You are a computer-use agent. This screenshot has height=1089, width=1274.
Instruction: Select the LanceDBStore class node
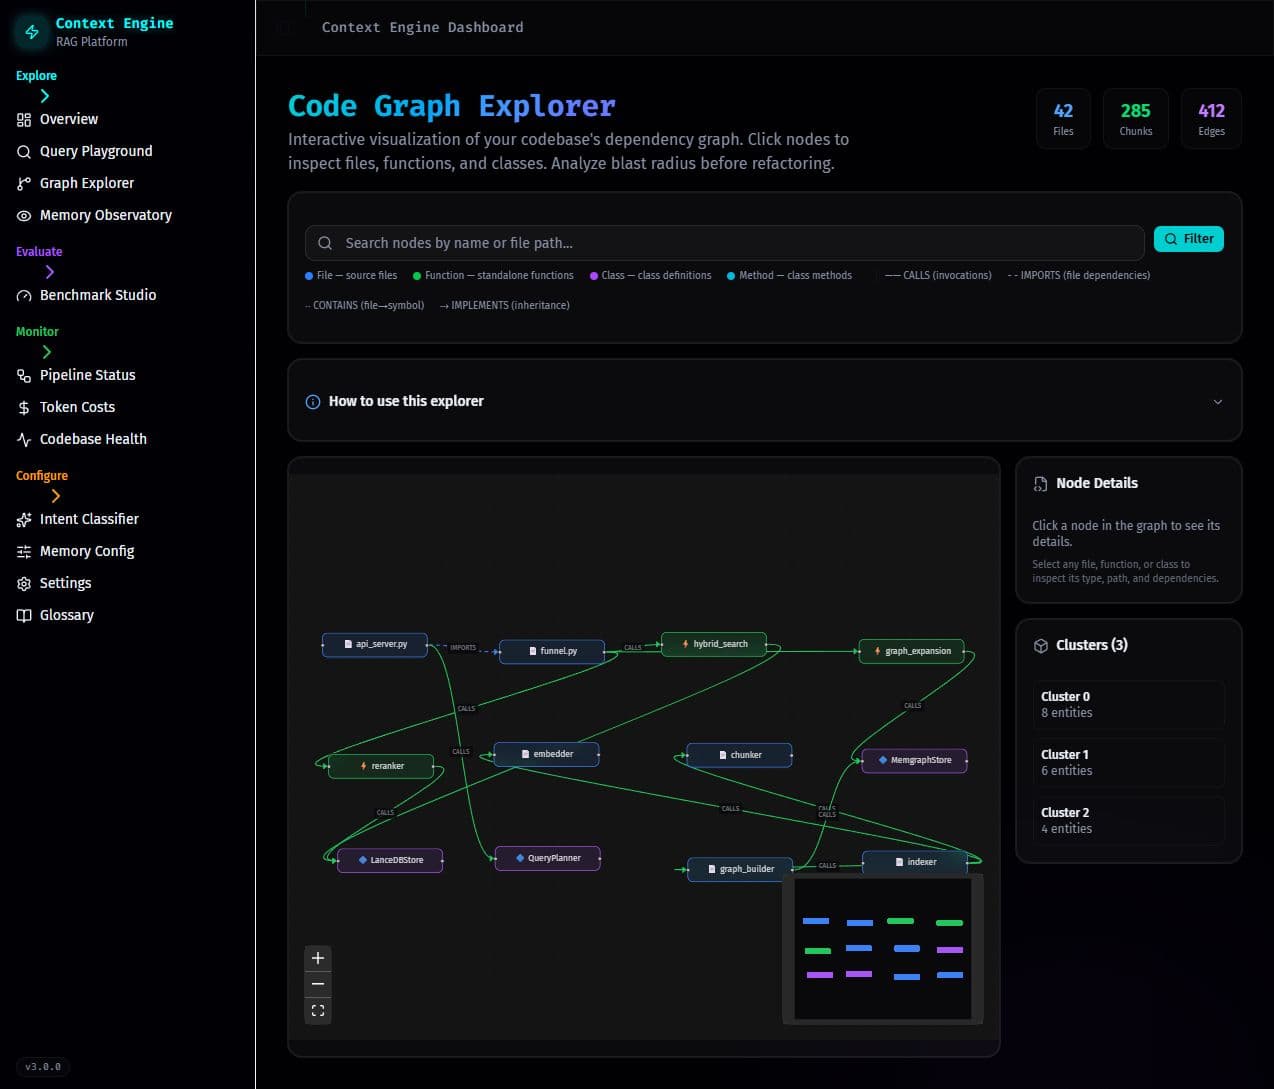tap(390, 860)
